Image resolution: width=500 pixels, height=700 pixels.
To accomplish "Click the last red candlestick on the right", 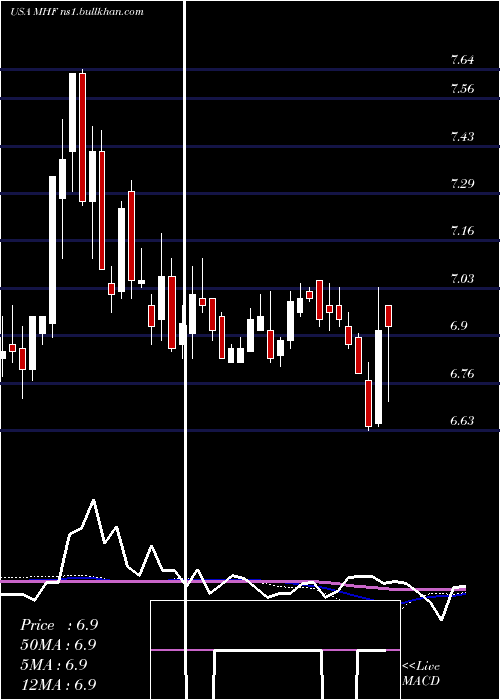I will coord(389,316).
